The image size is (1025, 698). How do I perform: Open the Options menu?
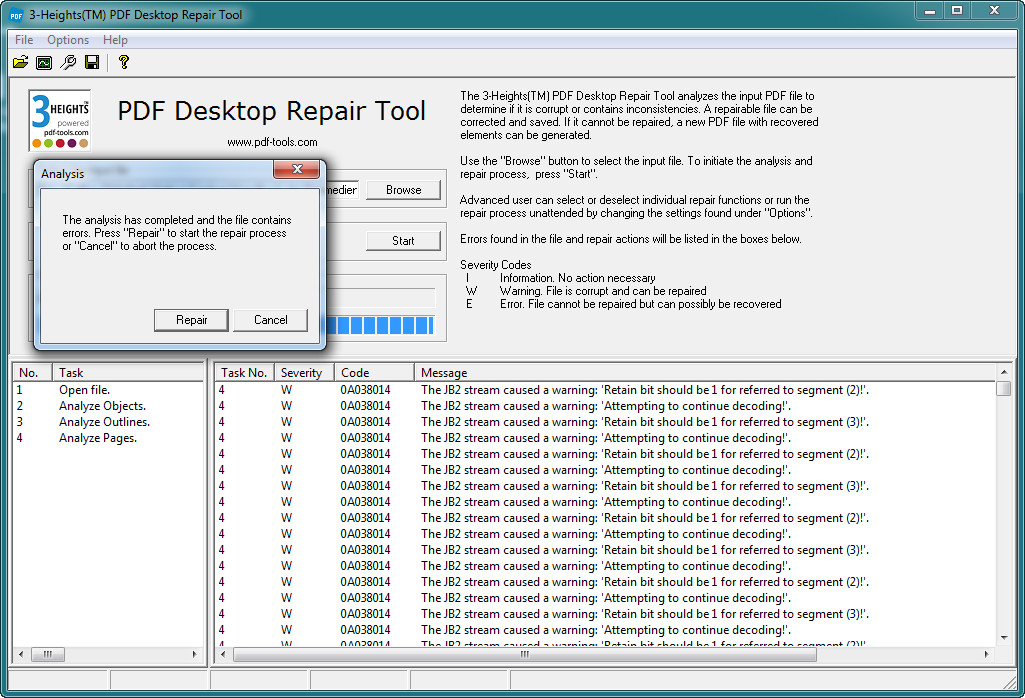coord(68,40)
